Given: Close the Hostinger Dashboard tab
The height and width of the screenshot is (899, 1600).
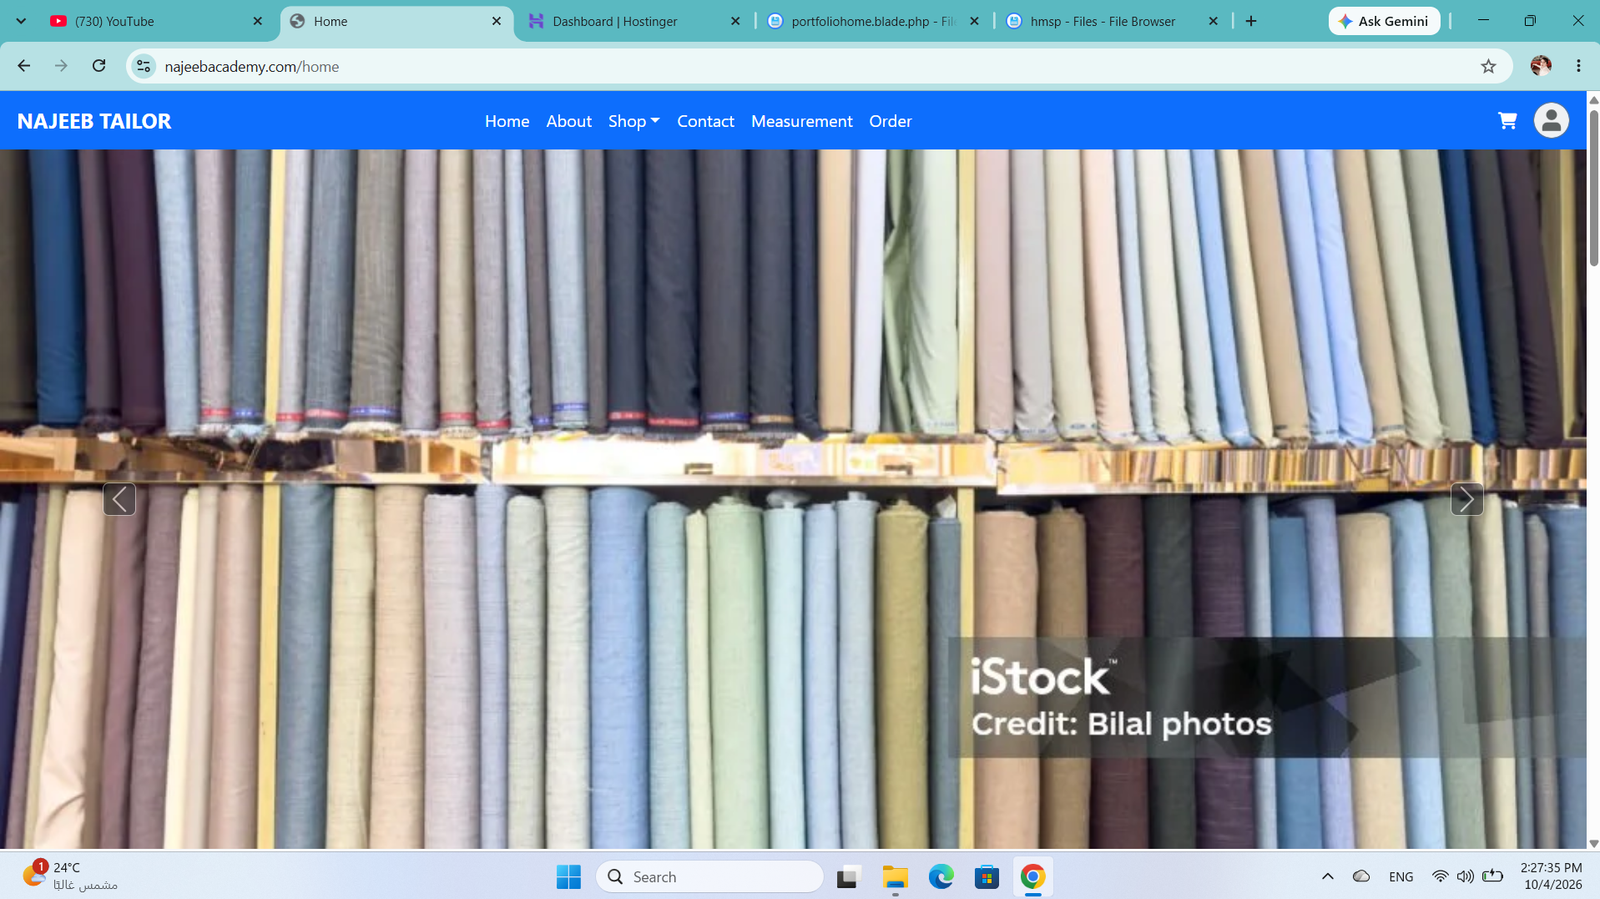Looking at the screenshot, I should tap(735, 21).
